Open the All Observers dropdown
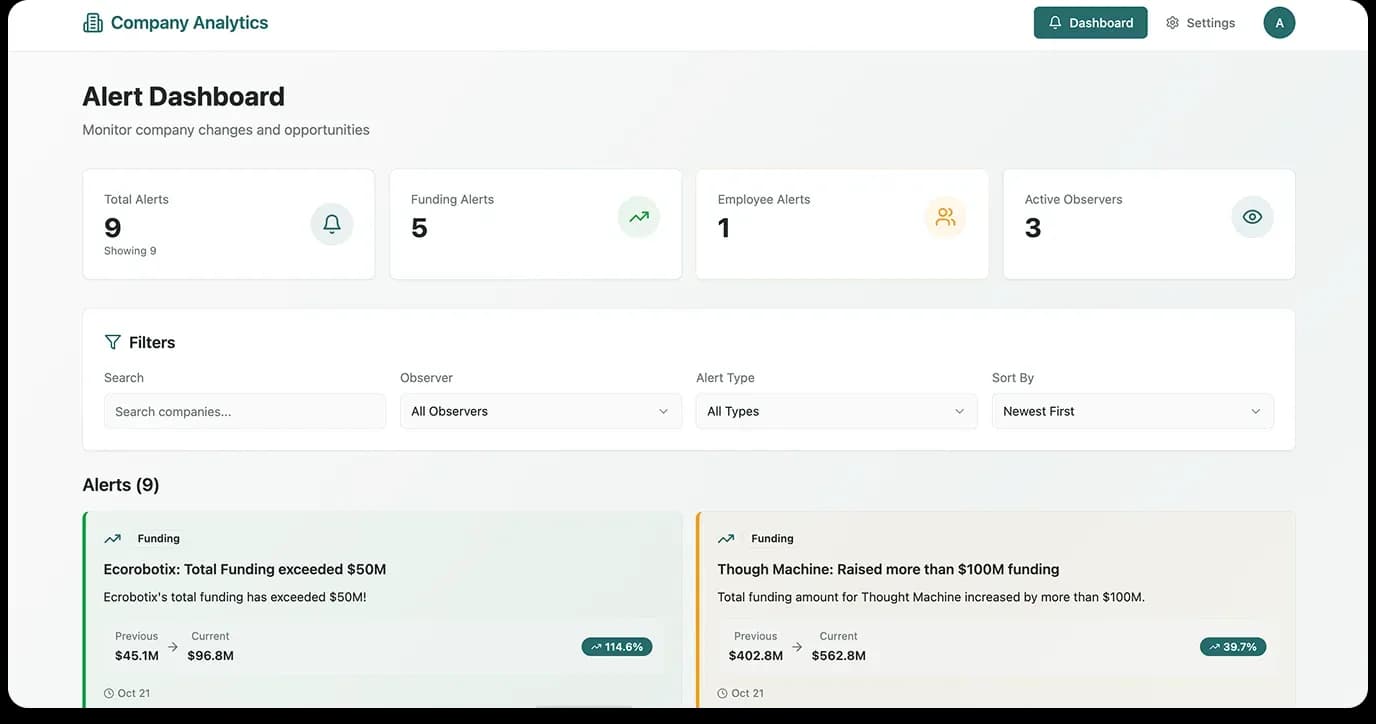 point(540,411)
